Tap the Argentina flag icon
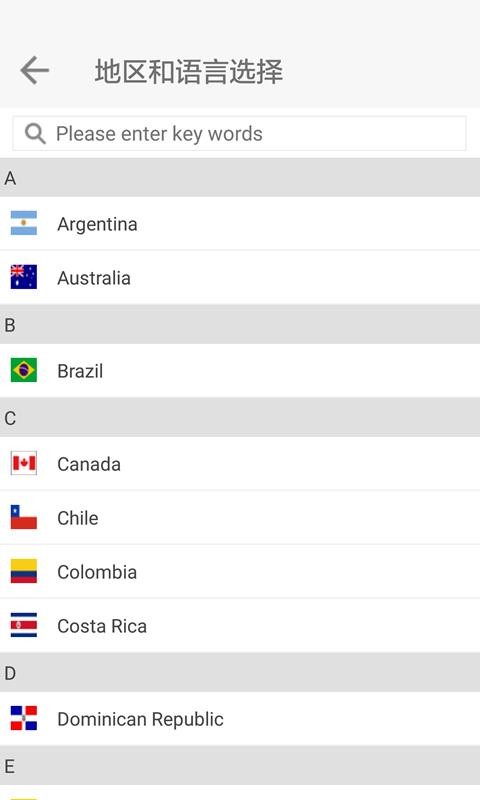This screenshot has height=800, width=480. (23, 223)
